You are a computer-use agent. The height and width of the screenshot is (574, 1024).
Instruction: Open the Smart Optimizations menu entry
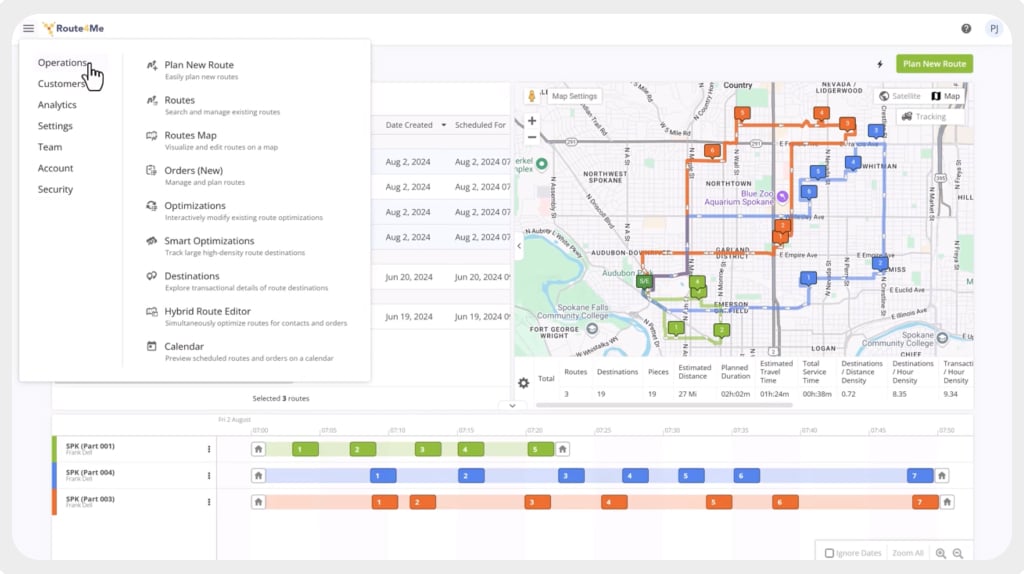tap(209, 241)
